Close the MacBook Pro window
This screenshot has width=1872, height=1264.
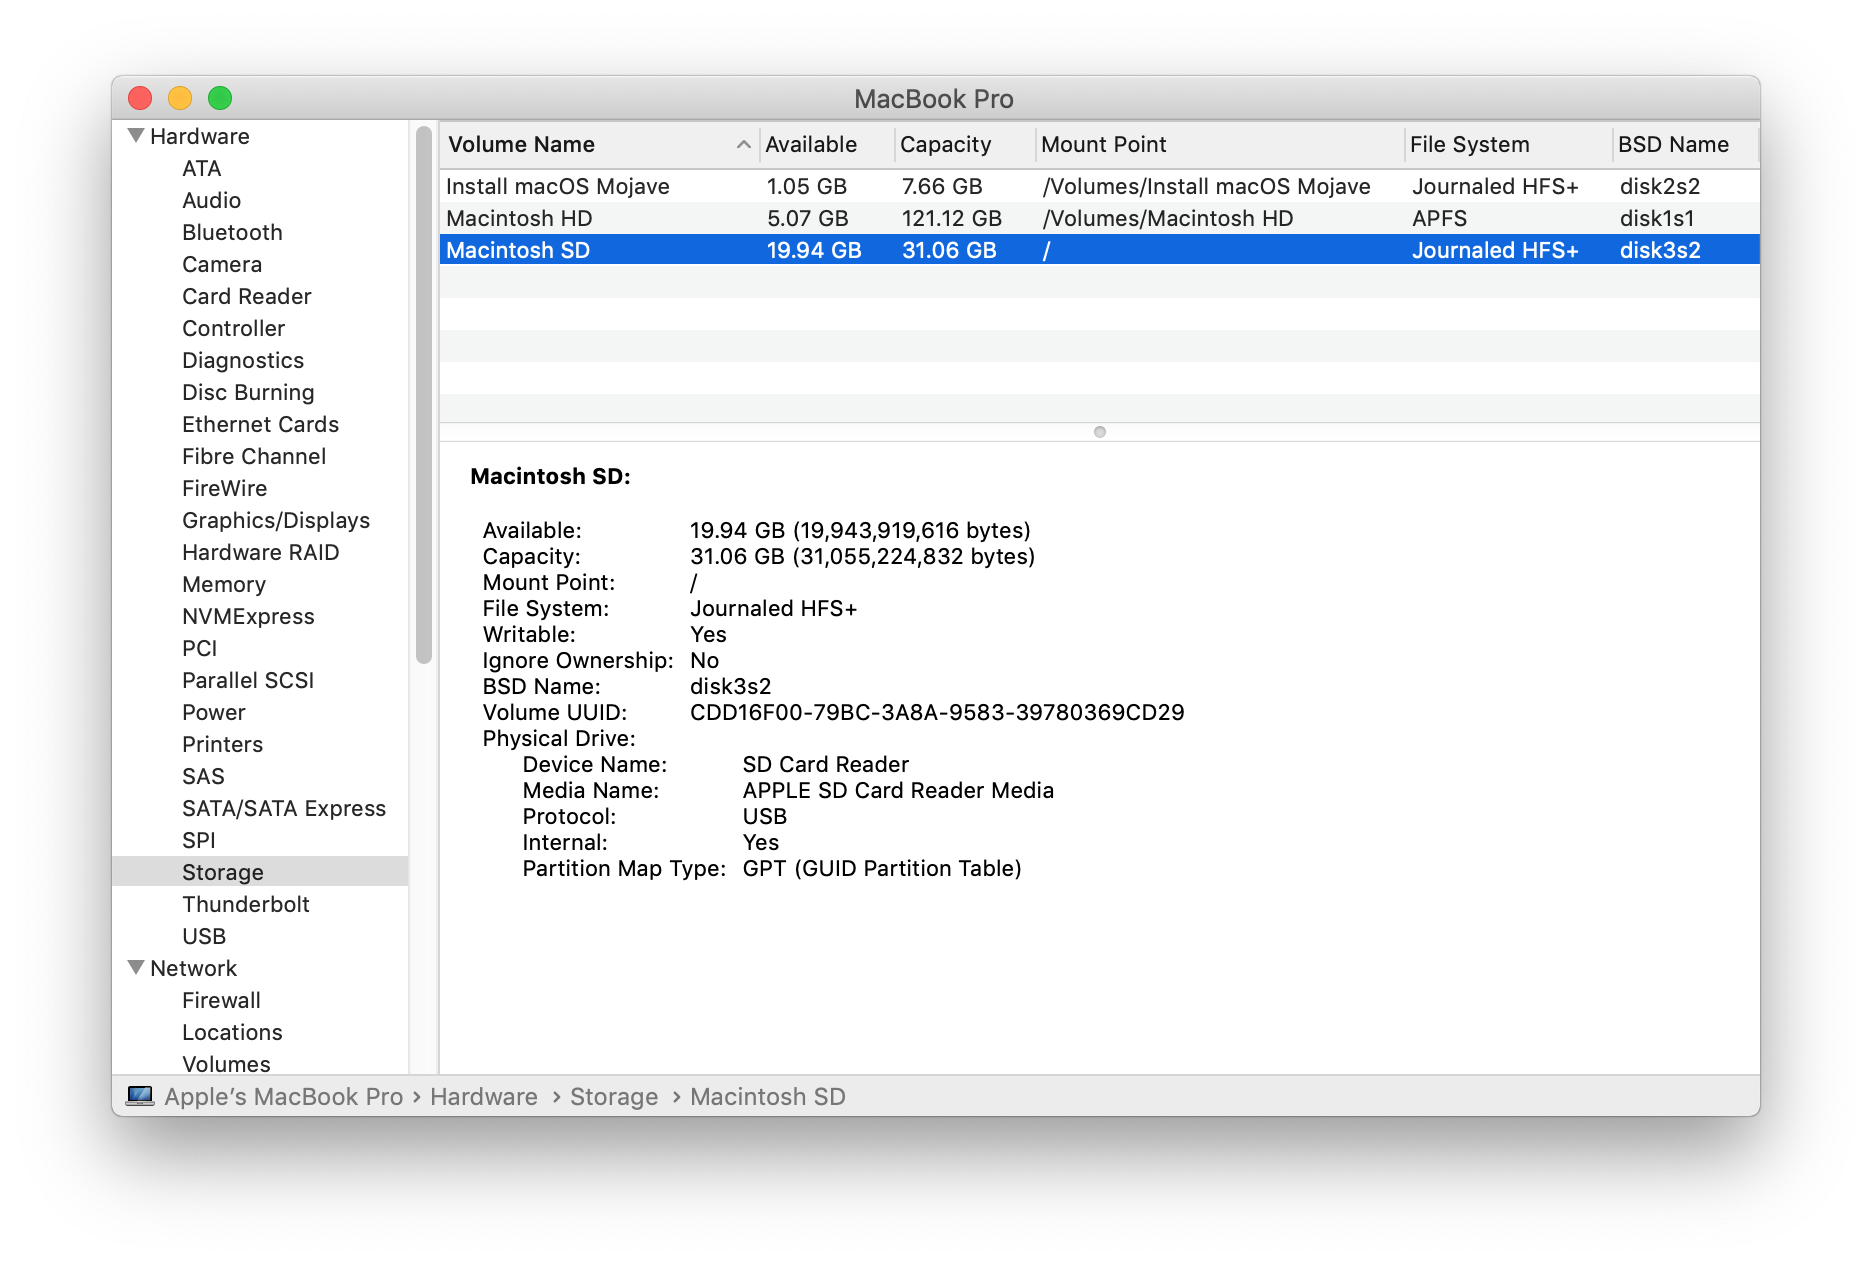tap(140, 98)
